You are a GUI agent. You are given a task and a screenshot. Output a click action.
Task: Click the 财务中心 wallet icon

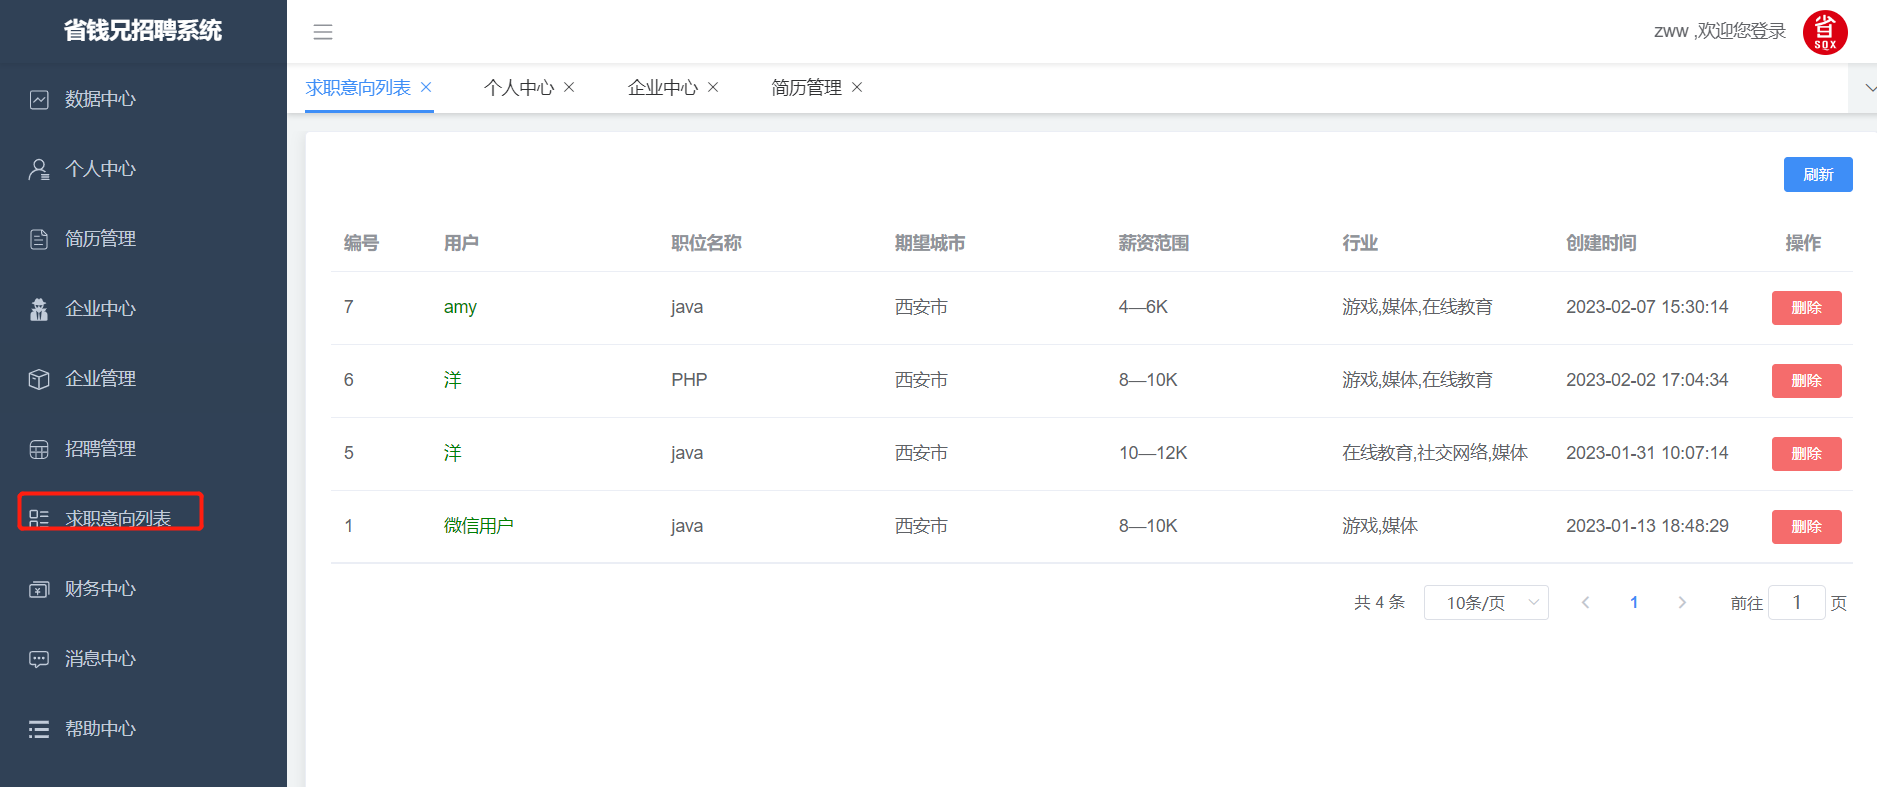(x=39, y=590)
